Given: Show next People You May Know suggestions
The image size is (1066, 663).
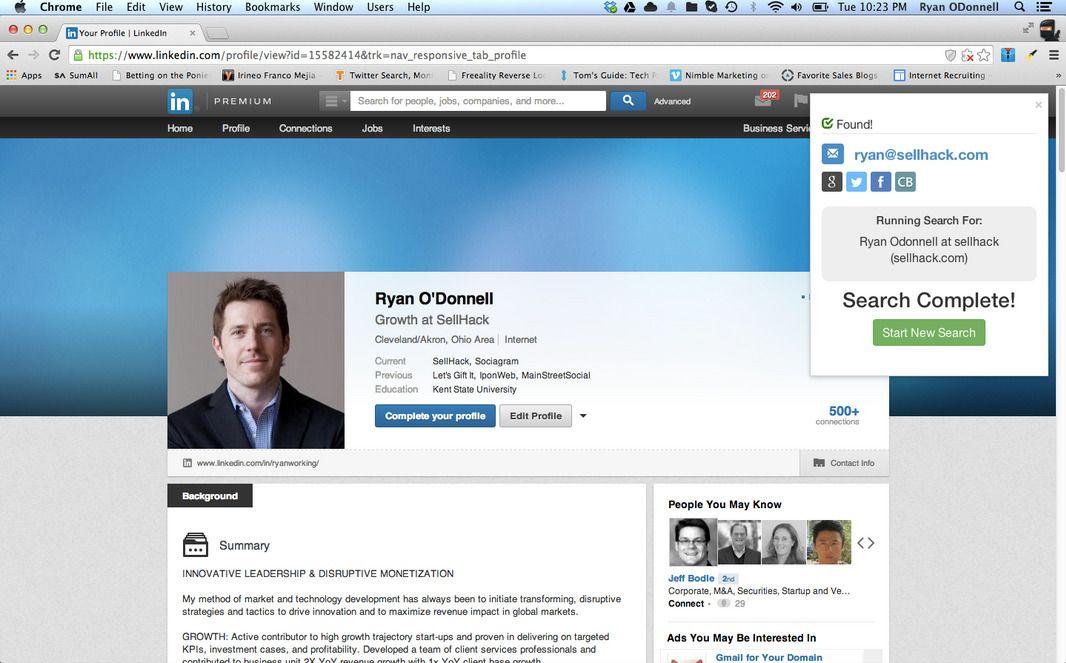Looking at the screenshot, I should [x=871, y=543].
